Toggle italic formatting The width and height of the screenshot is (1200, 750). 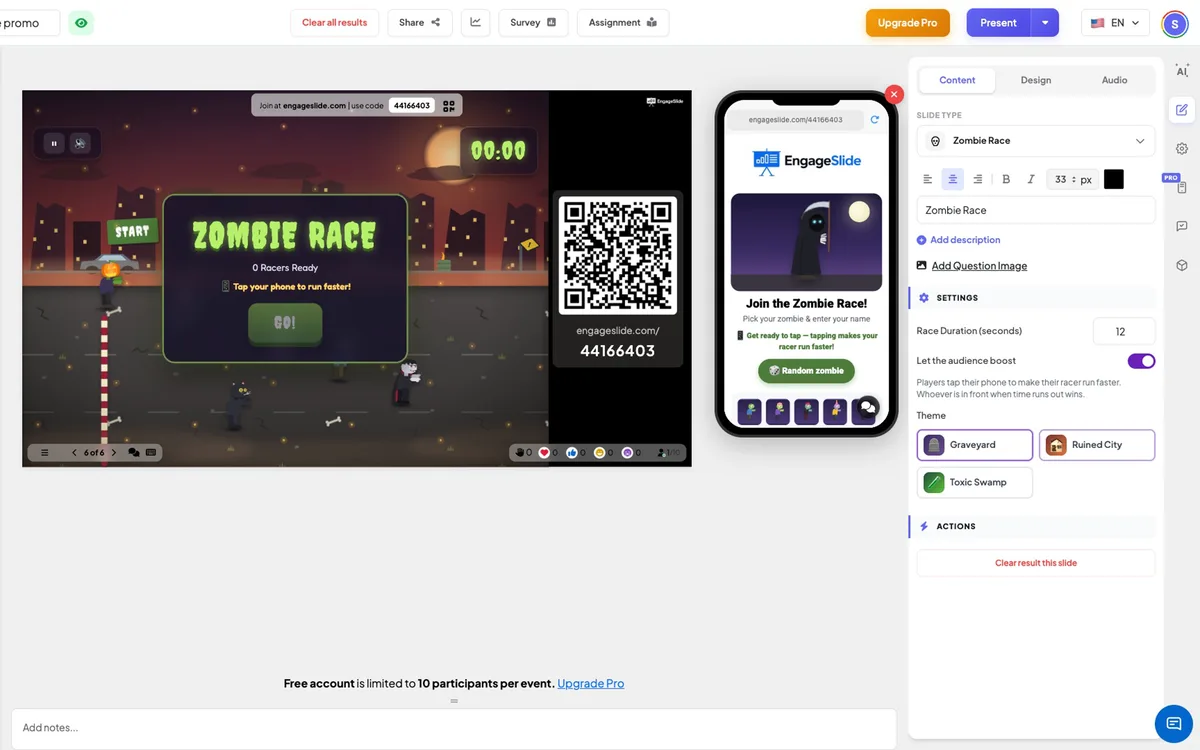1031,179
